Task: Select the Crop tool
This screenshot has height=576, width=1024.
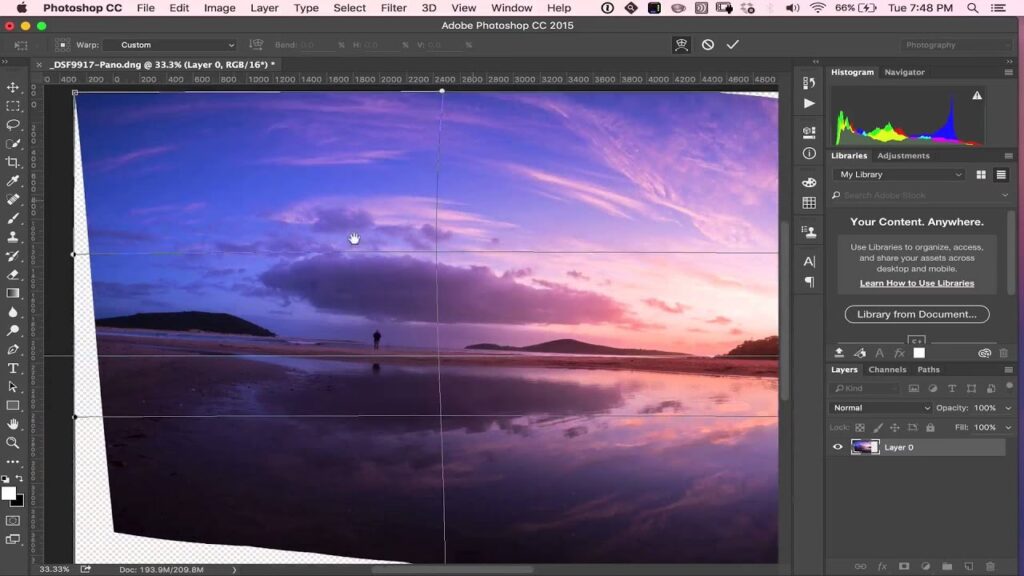Action: [13, 162]
